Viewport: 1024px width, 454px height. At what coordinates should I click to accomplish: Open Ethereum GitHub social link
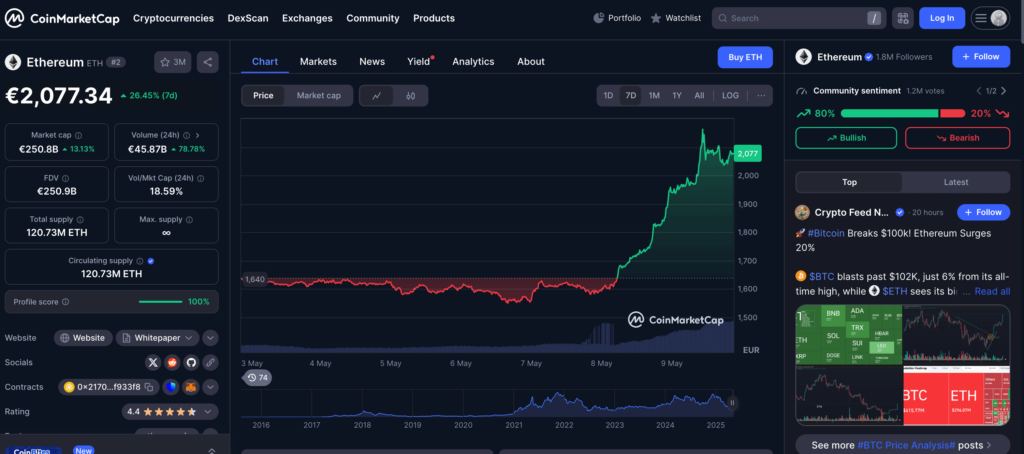(x=191, y=362)
